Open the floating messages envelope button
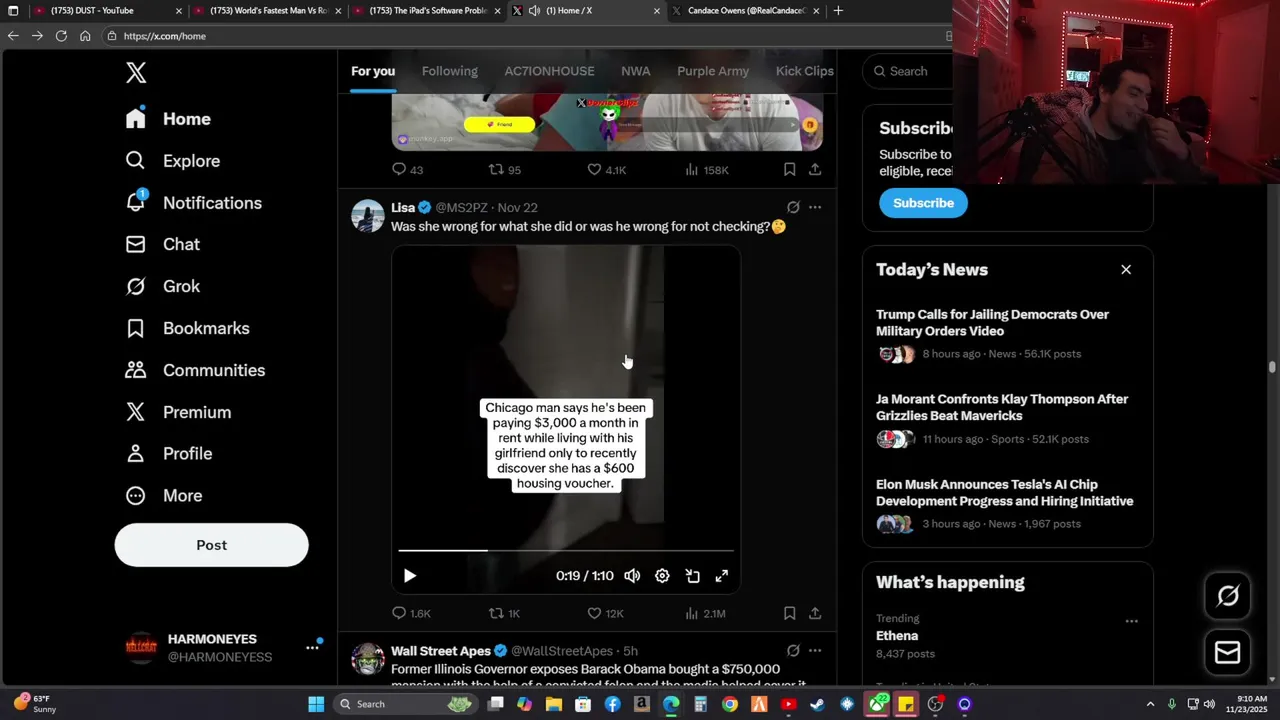The width and height of the screenshot is (1280, 720). pyautogui.click(x=1228, y=653)
